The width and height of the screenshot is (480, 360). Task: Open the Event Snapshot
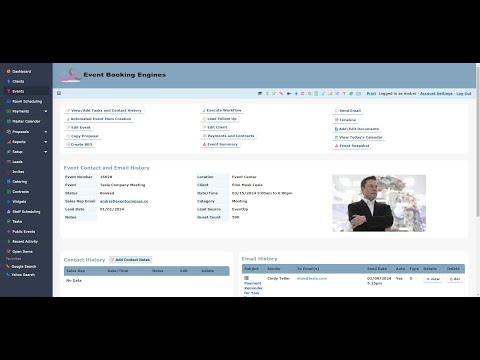pos(352,146)
